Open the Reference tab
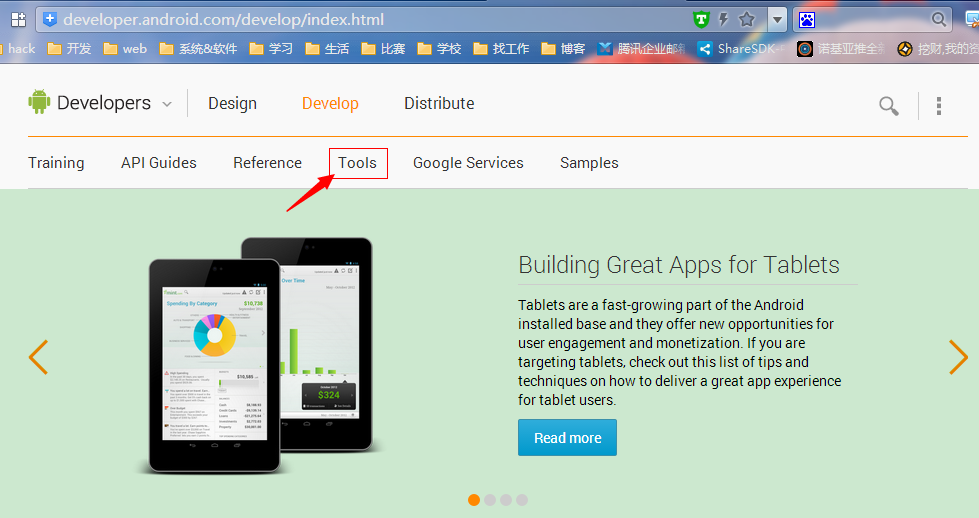979x518 pixels. coord(267,163)
